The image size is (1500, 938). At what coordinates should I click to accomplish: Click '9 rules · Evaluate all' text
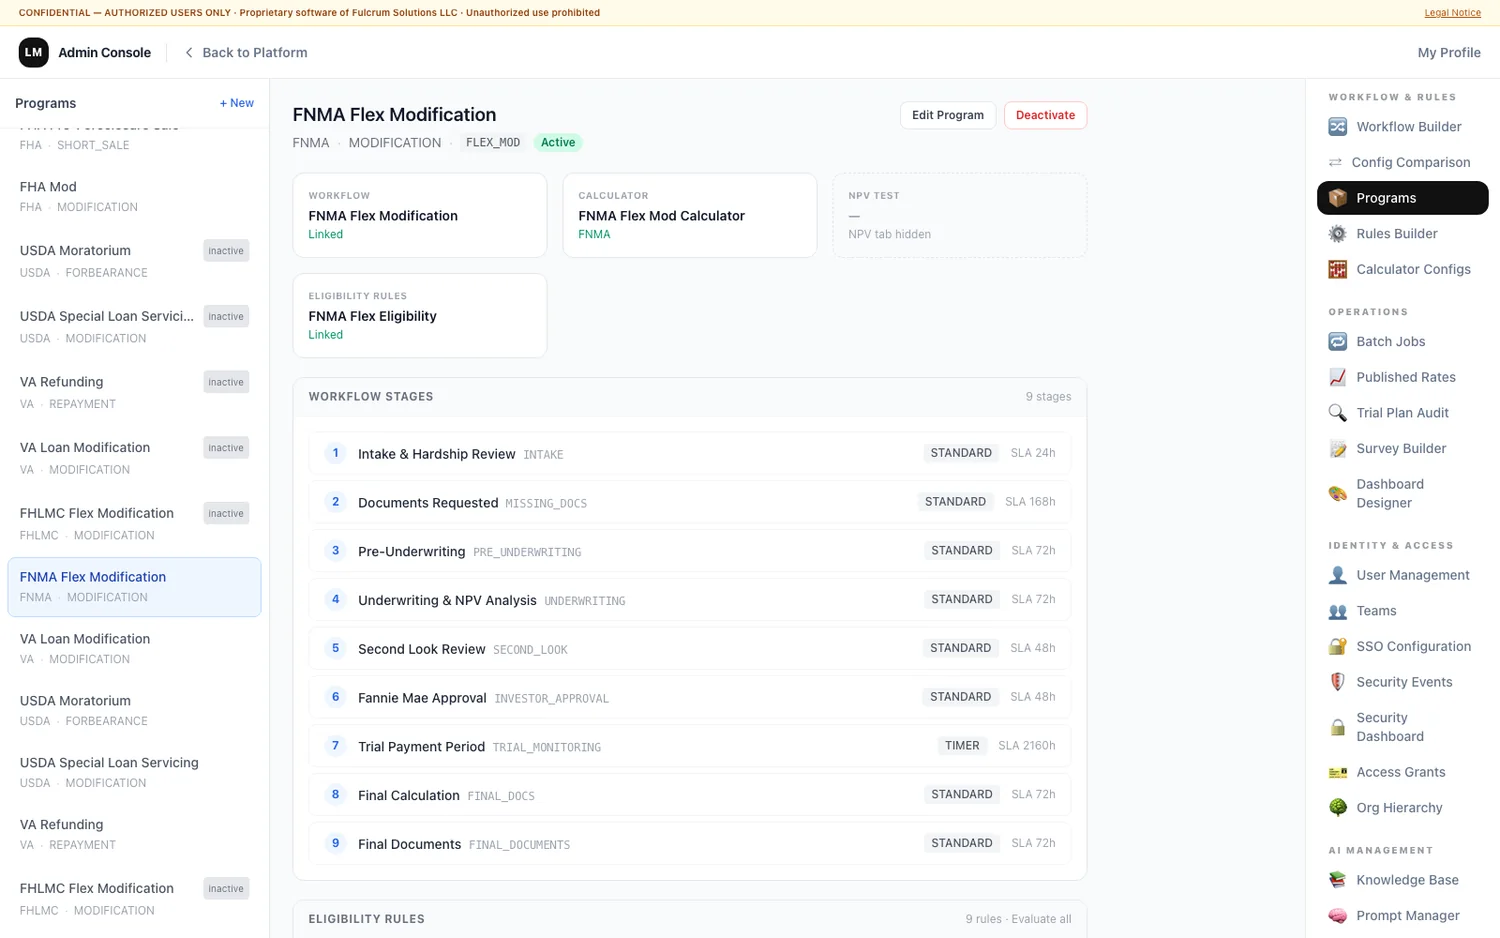click(x=1018, y=919)
